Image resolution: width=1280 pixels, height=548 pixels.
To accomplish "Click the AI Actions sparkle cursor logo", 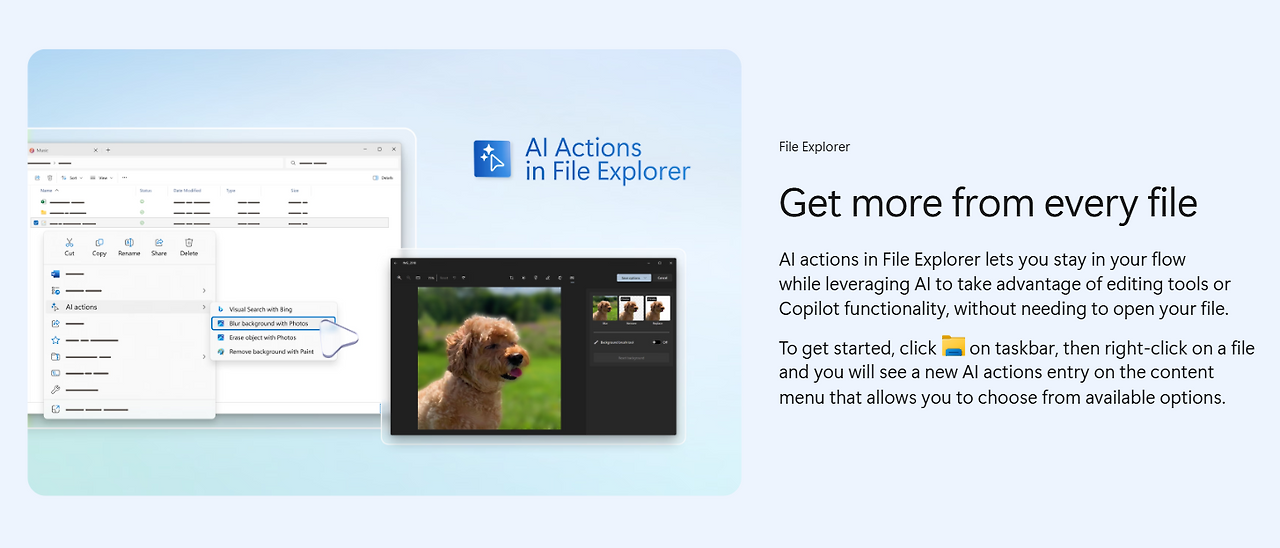I will [x=492, y=159].
